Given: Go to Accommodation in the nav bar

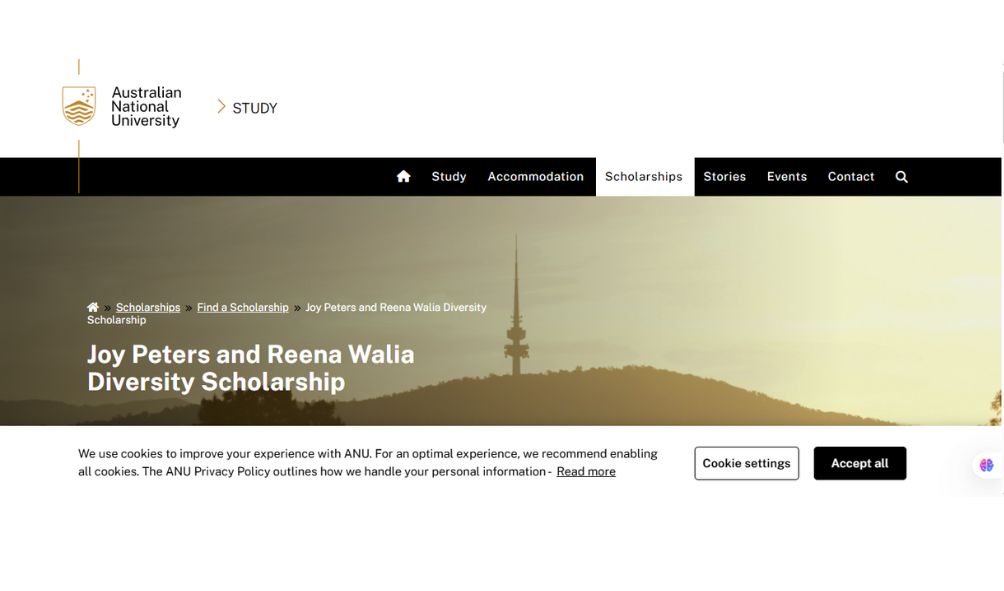Looking at the screenshot, I should [x=535, y=177].
